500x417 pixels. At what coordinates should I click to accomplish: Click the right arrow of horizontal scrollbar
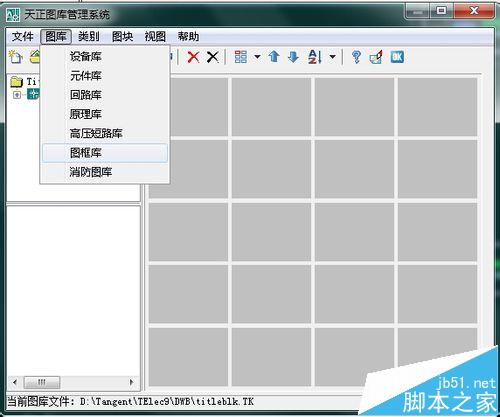tap(131, 382)
